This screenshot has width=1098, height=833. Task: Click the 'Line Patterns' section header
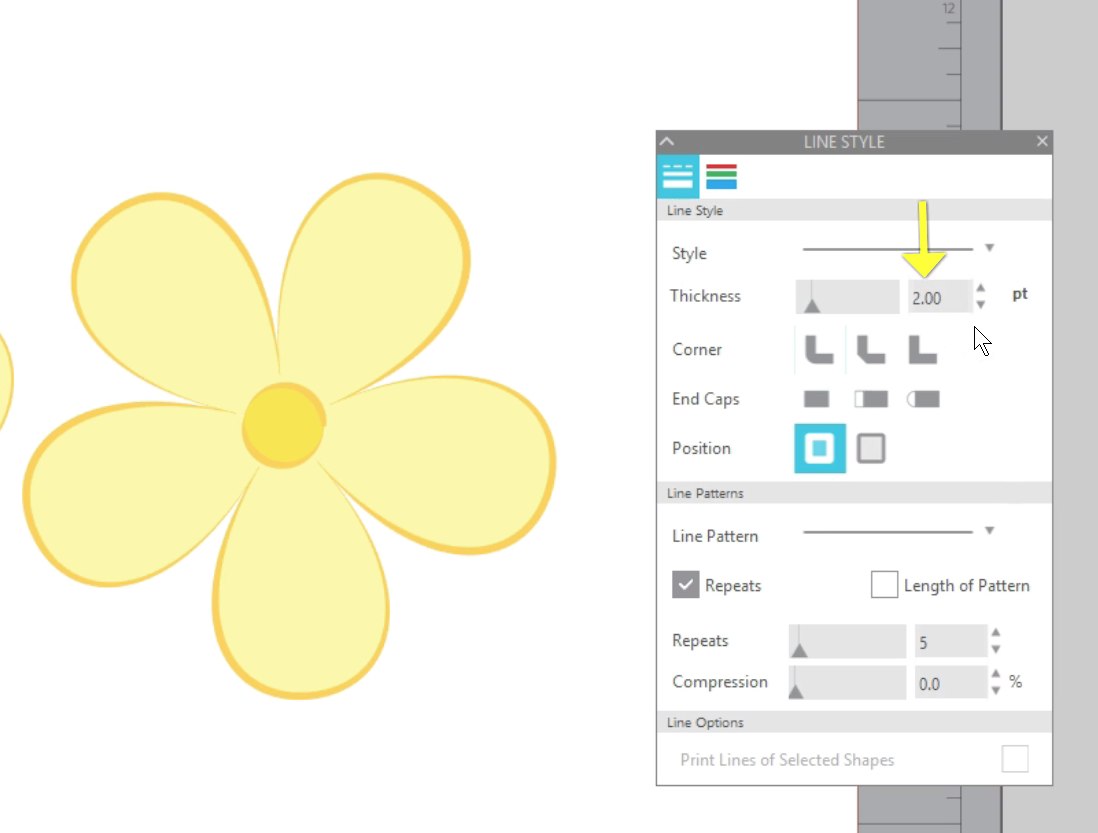coord(854,493)
